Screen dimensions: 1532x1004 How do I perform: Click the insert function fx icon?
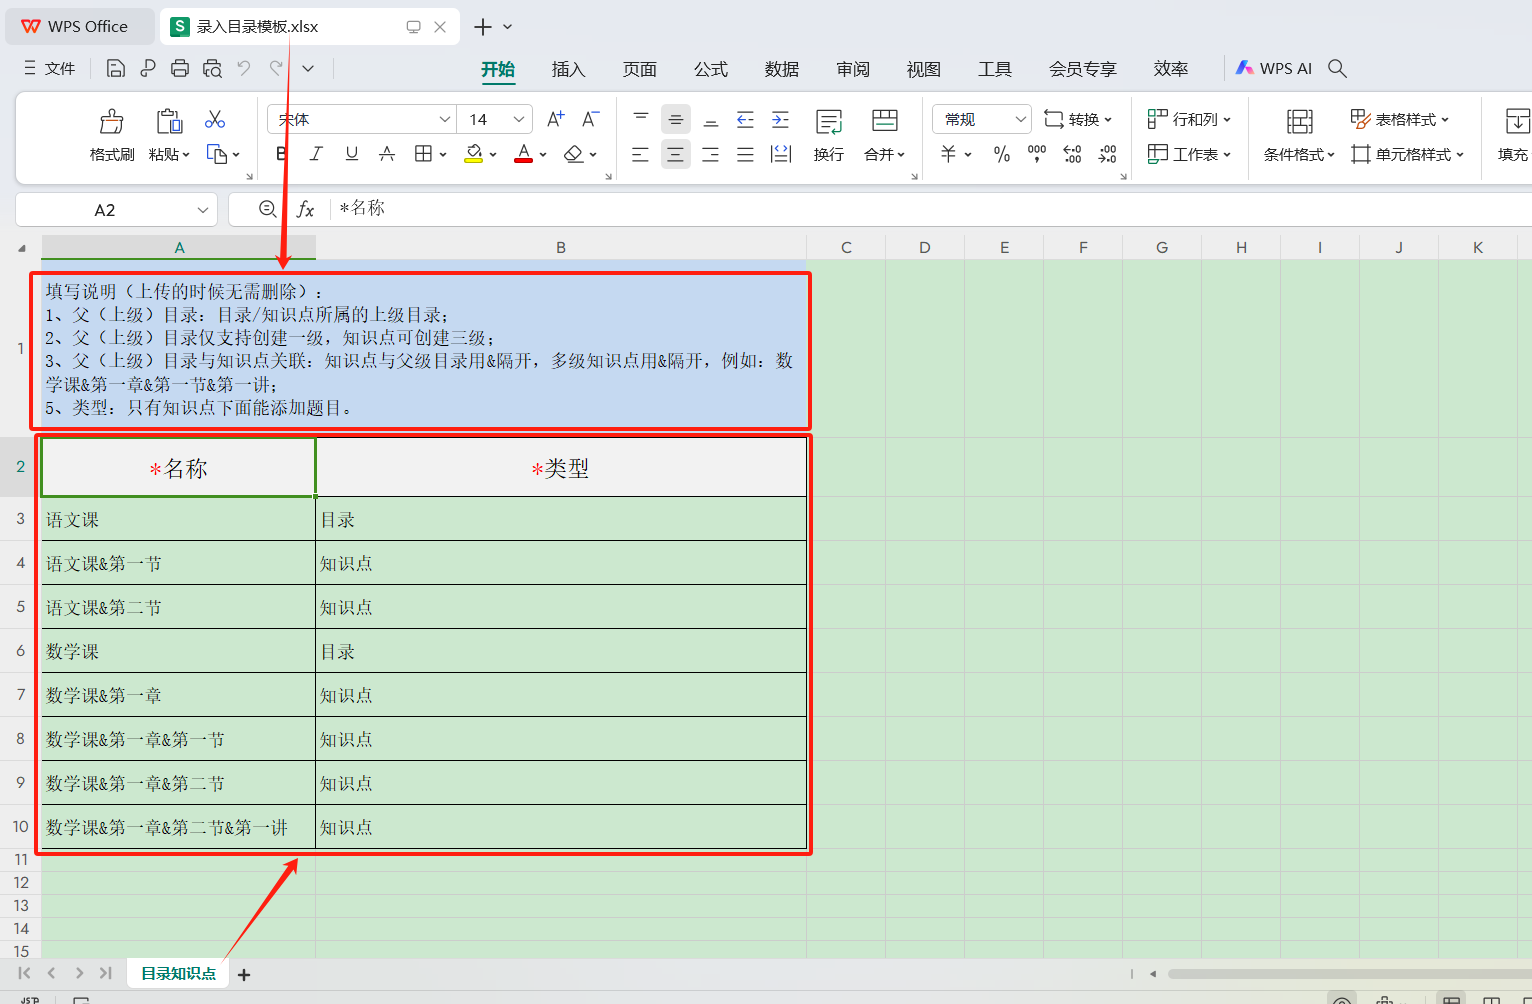(305, 209)
